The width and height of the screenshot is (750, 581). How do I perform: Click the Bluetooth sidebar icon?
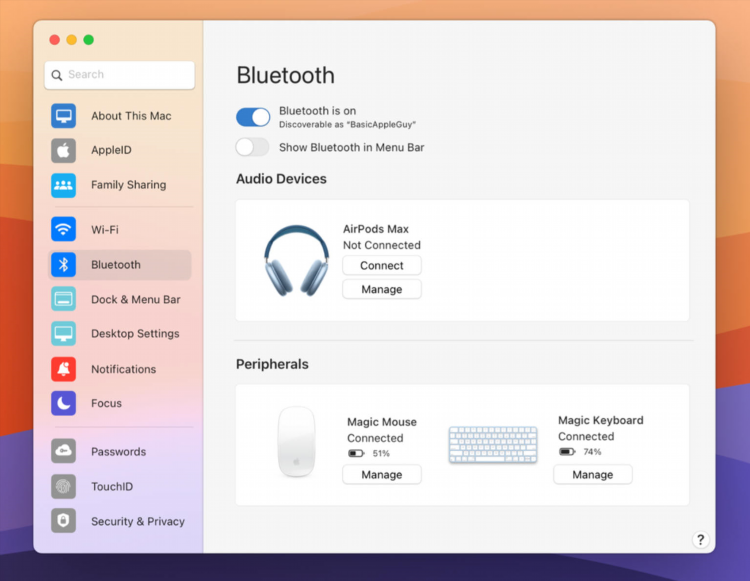(x=63, y=264)
